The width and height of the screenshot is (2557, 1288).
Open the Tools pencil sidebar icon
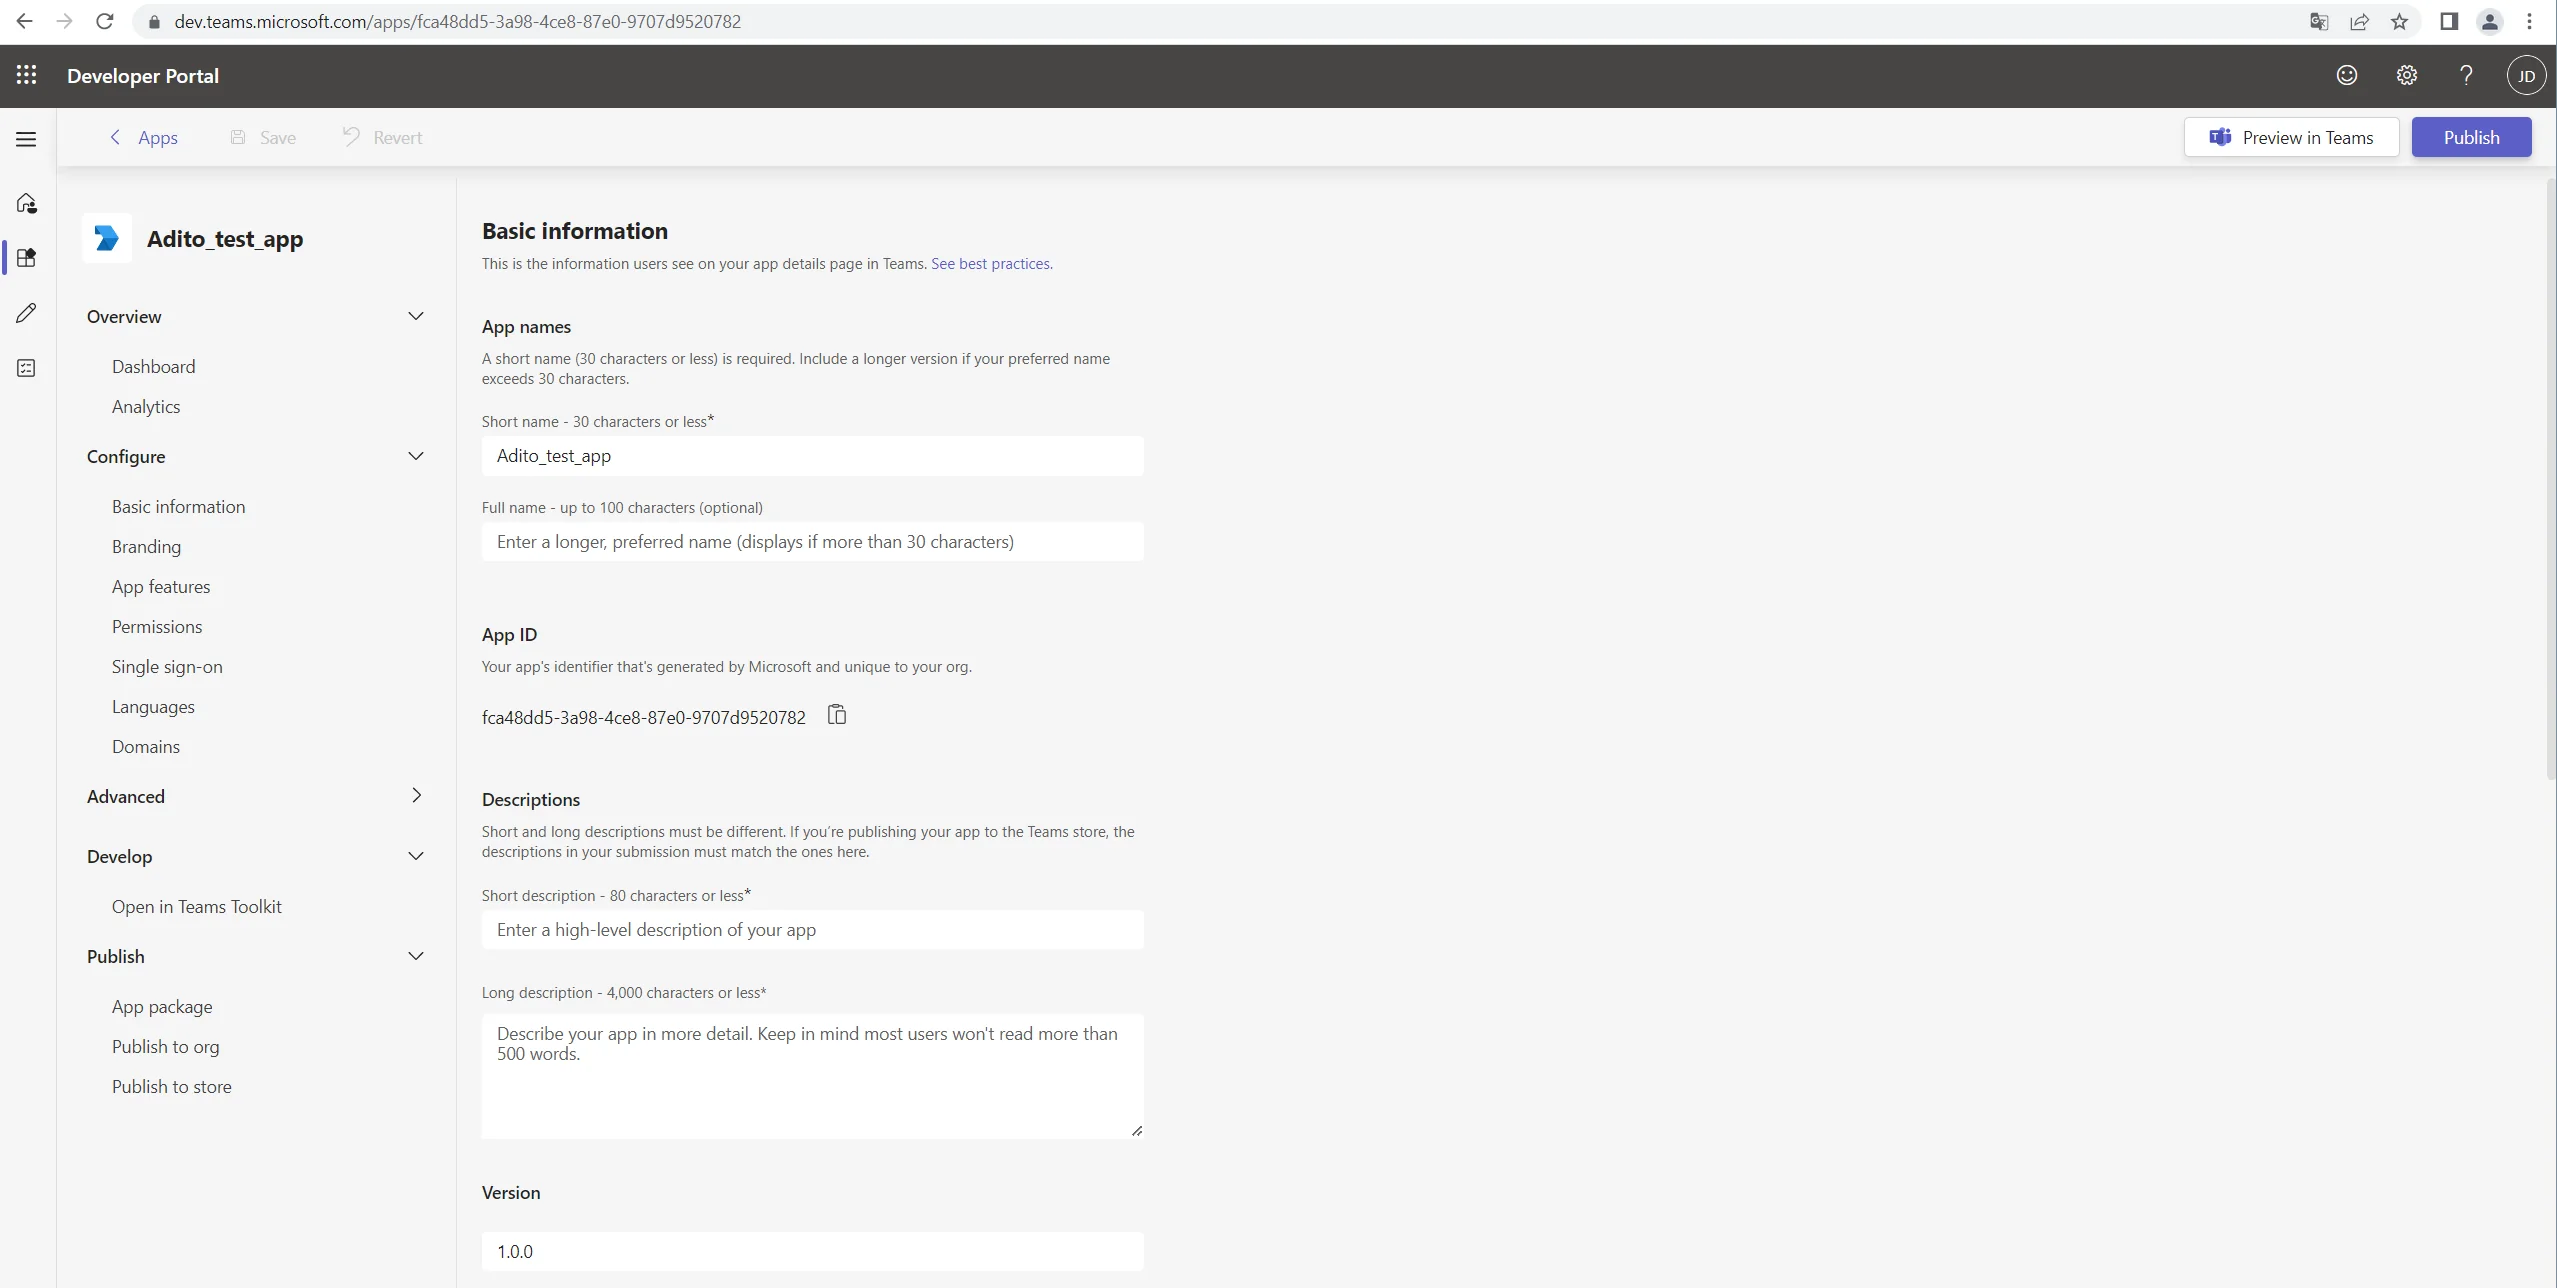tap(27, 313)
